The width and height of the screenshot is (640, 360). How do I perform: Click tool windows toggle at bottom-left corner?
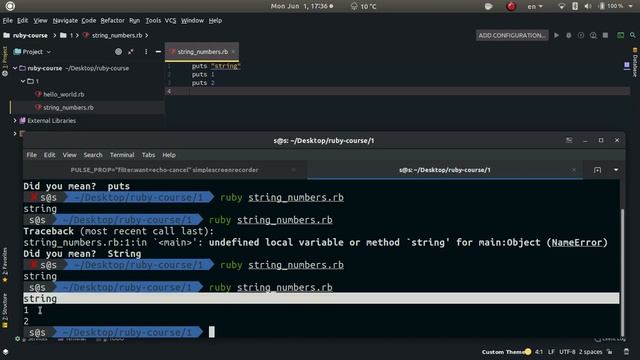(5, 351)
